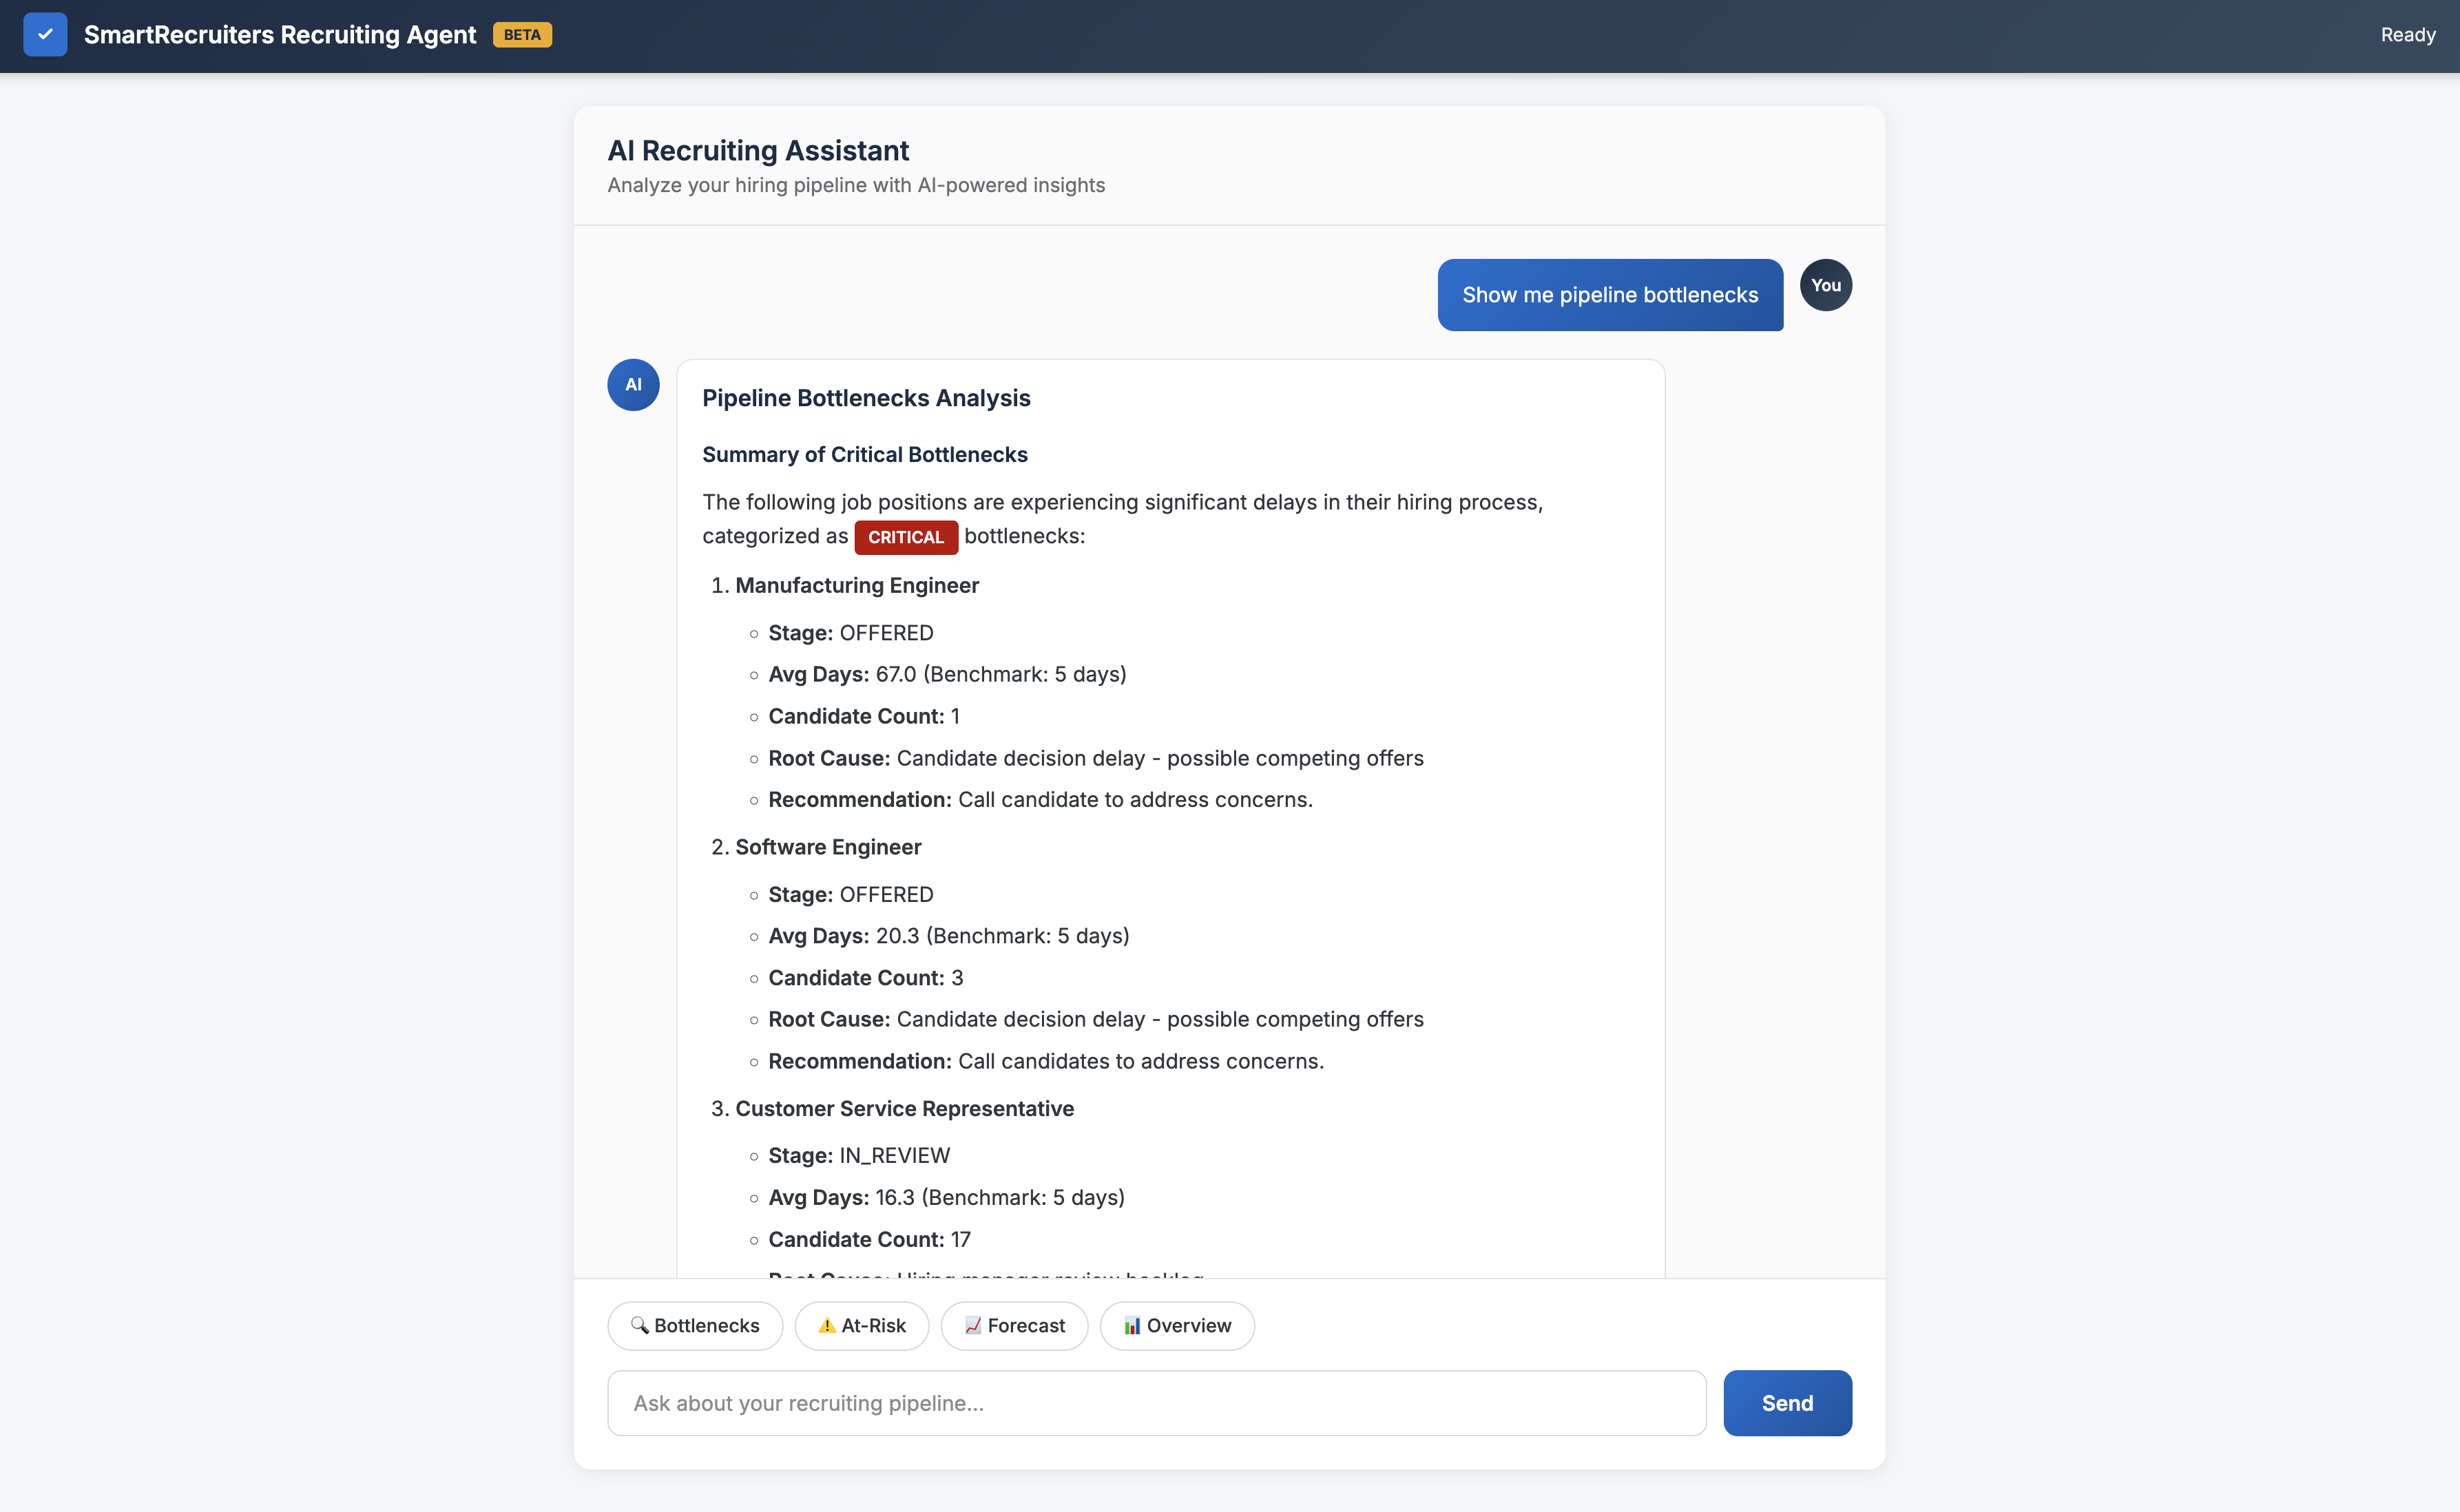Click Avg Days: 16.3 benchmark line

946,1197
